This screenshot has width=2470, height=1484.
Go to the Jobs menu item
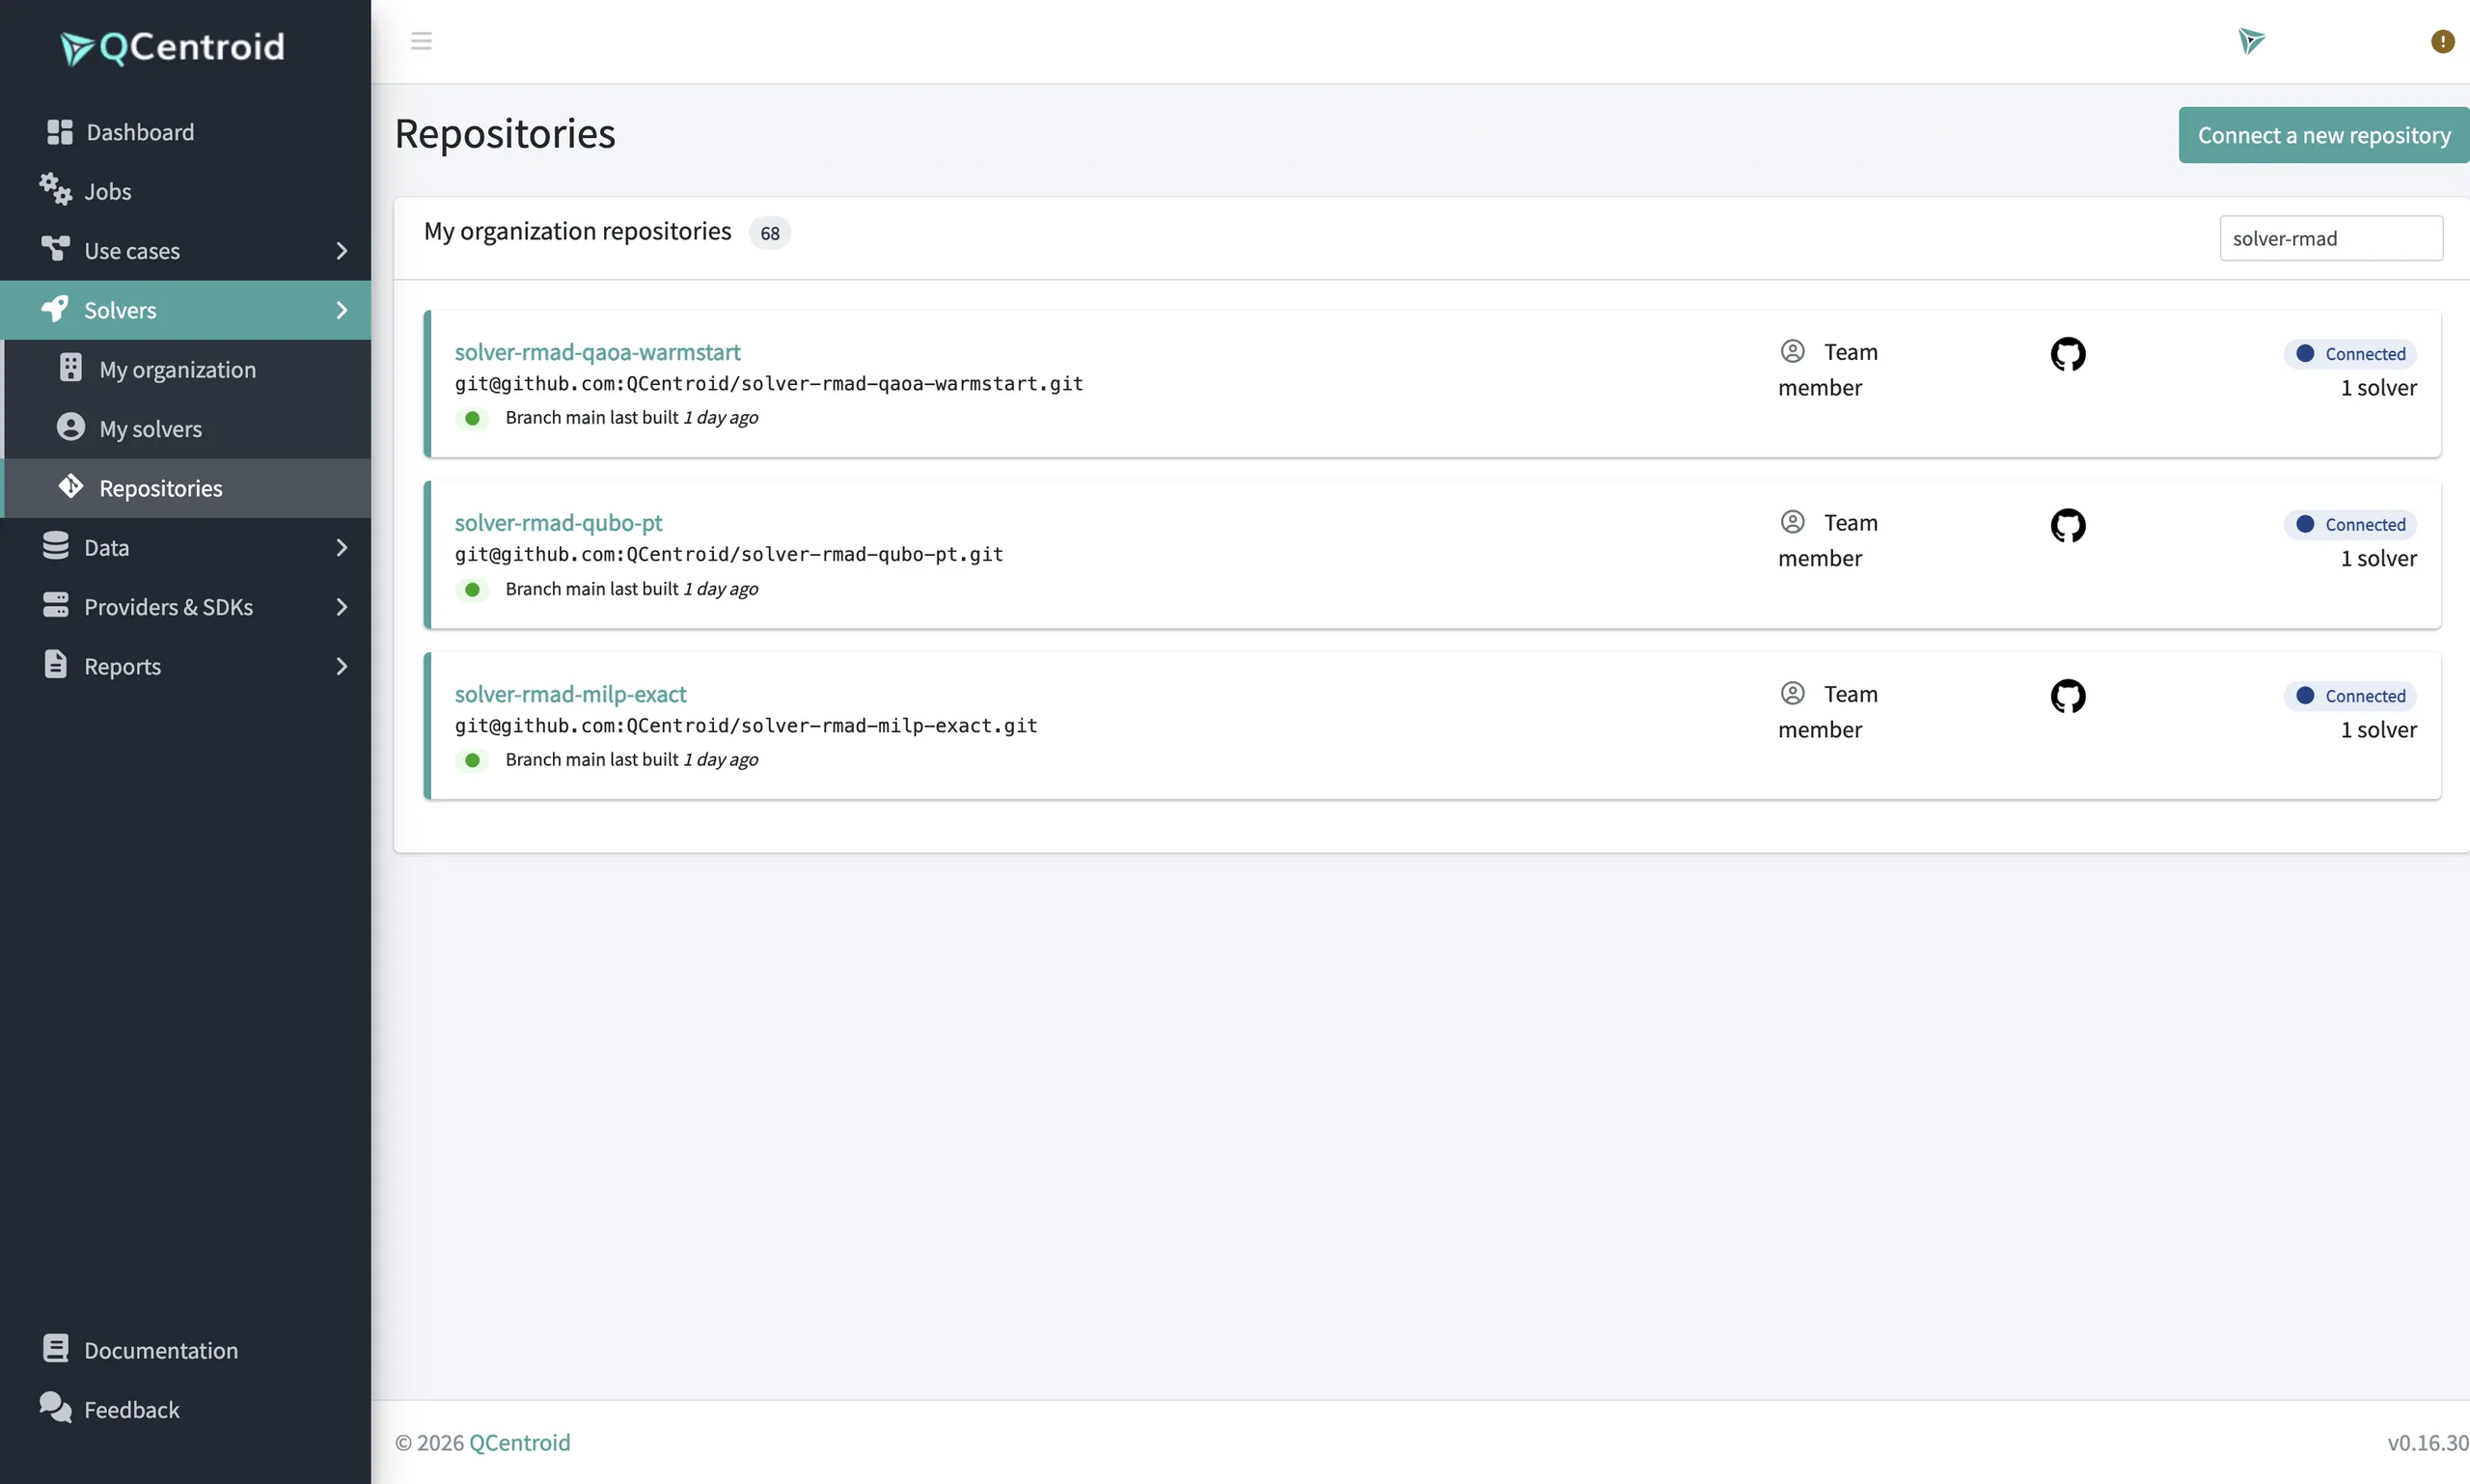coord(185,191)
